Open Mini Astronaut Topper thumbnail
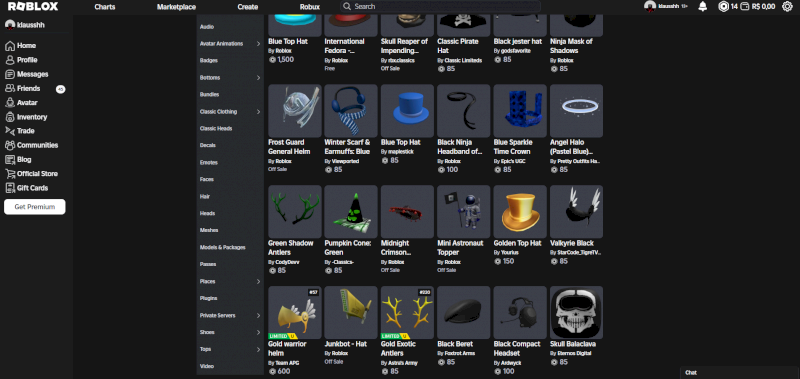800x379 pixels. pyautogui.click(x=464, y=212)
